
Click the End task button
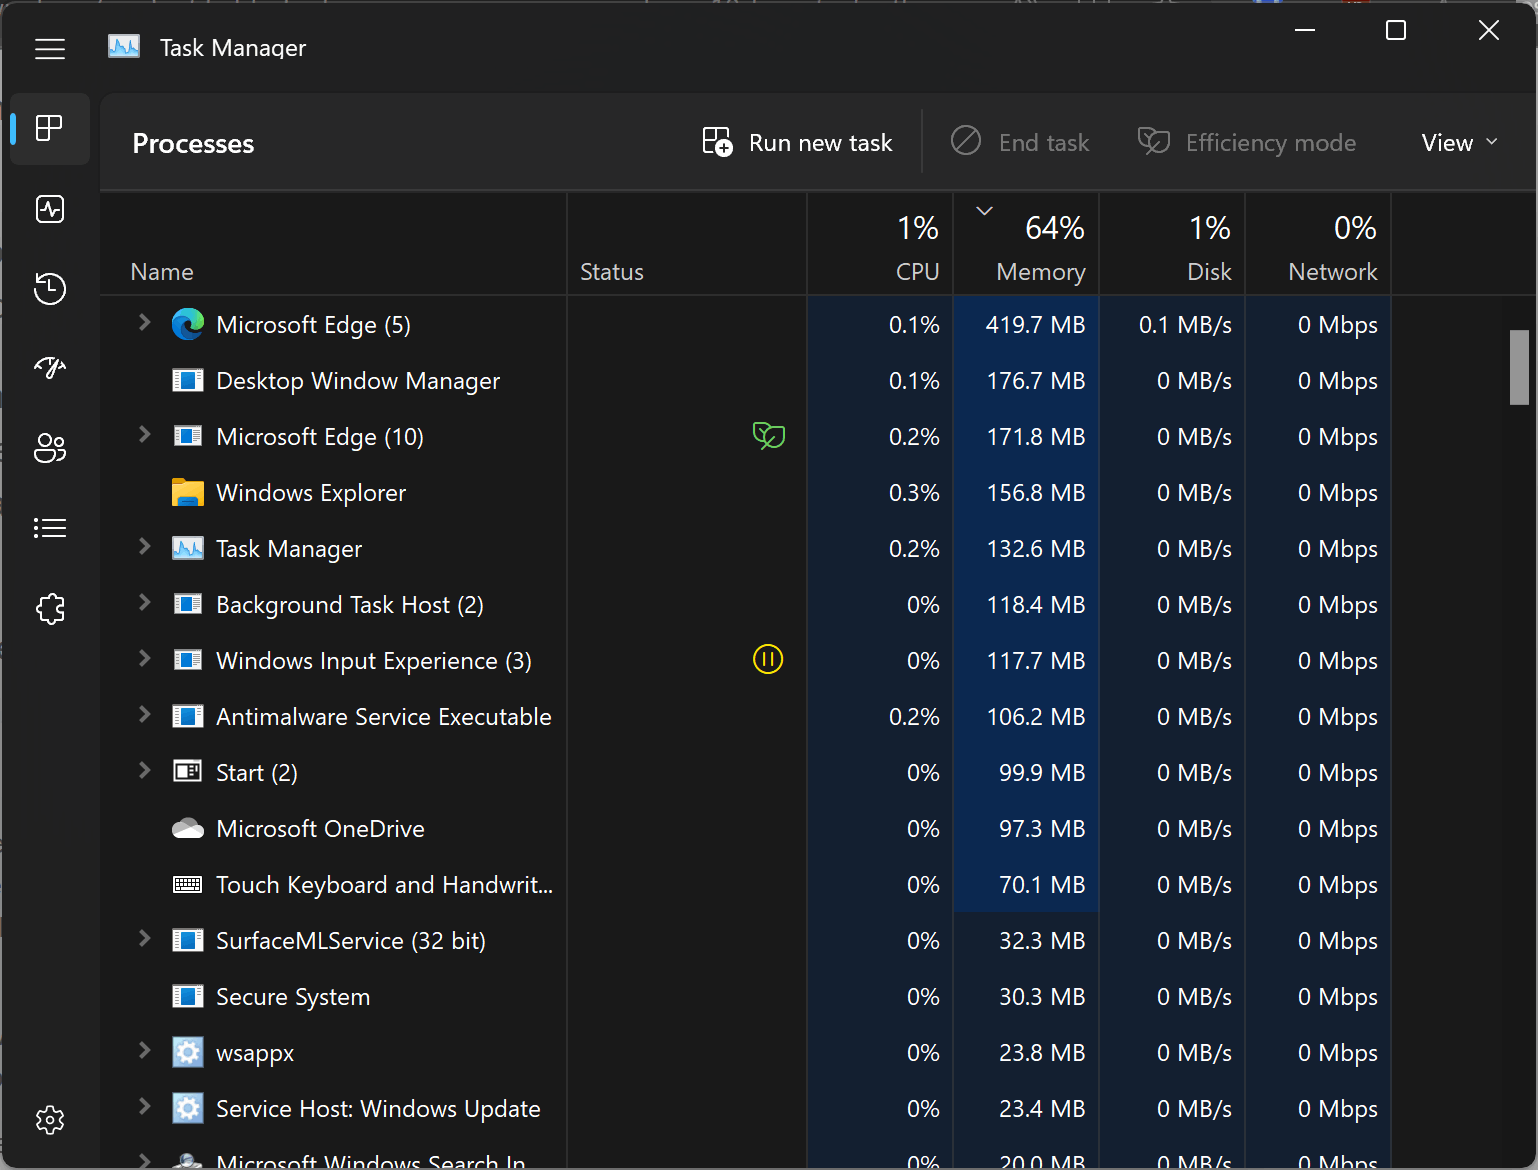coord(1020,143)
